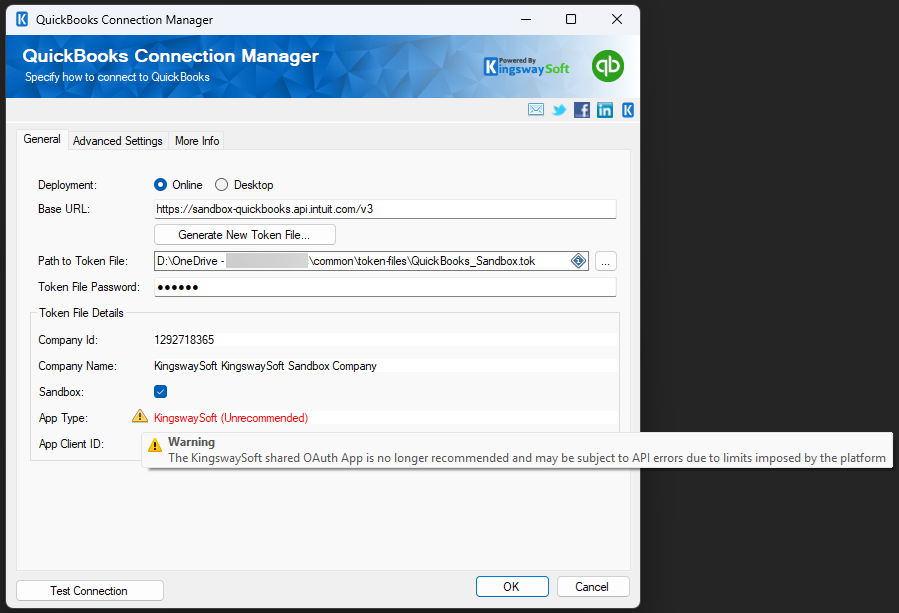Open the More Info tab
This screenshot has height=613, width=899.
196,141
